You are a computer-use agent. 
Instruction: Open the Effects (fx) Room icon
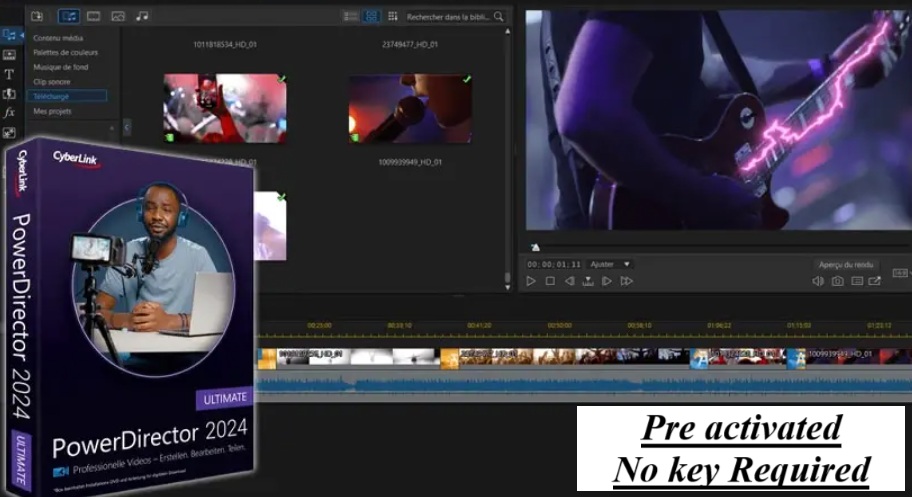point(9,113)
